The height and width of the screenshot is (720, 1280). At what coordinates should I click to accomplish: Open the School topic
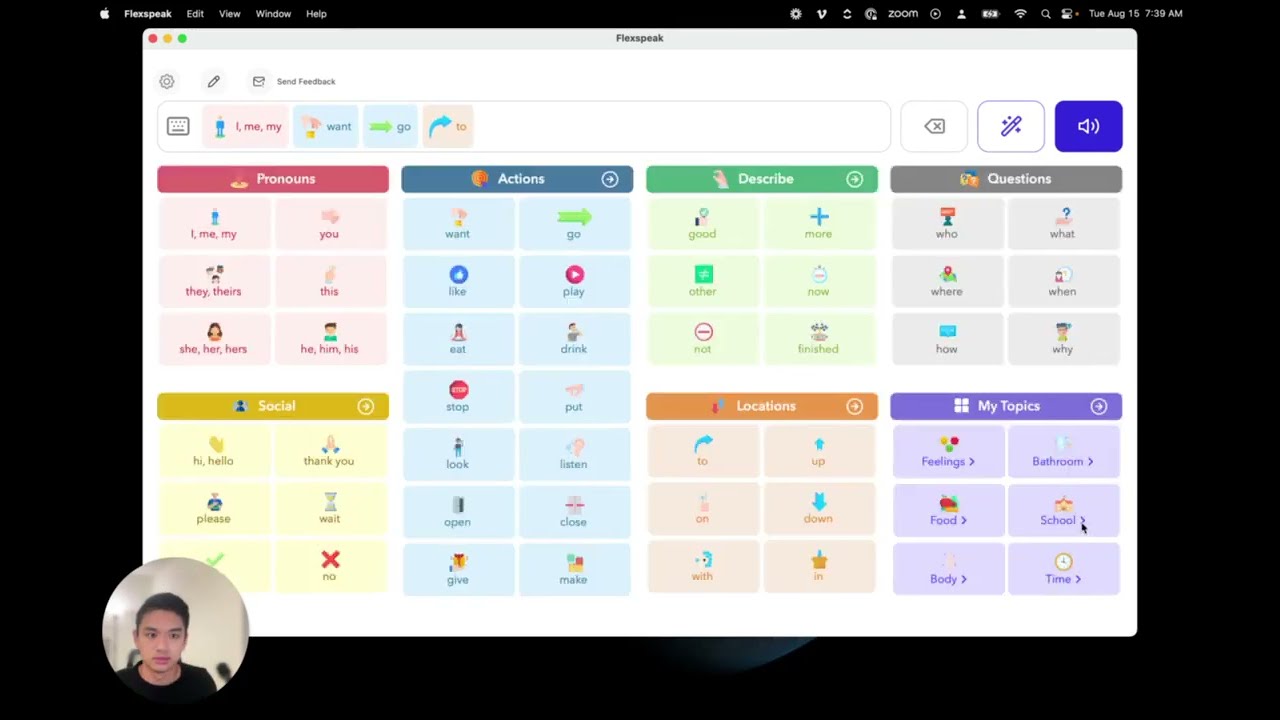point(1063,511)
